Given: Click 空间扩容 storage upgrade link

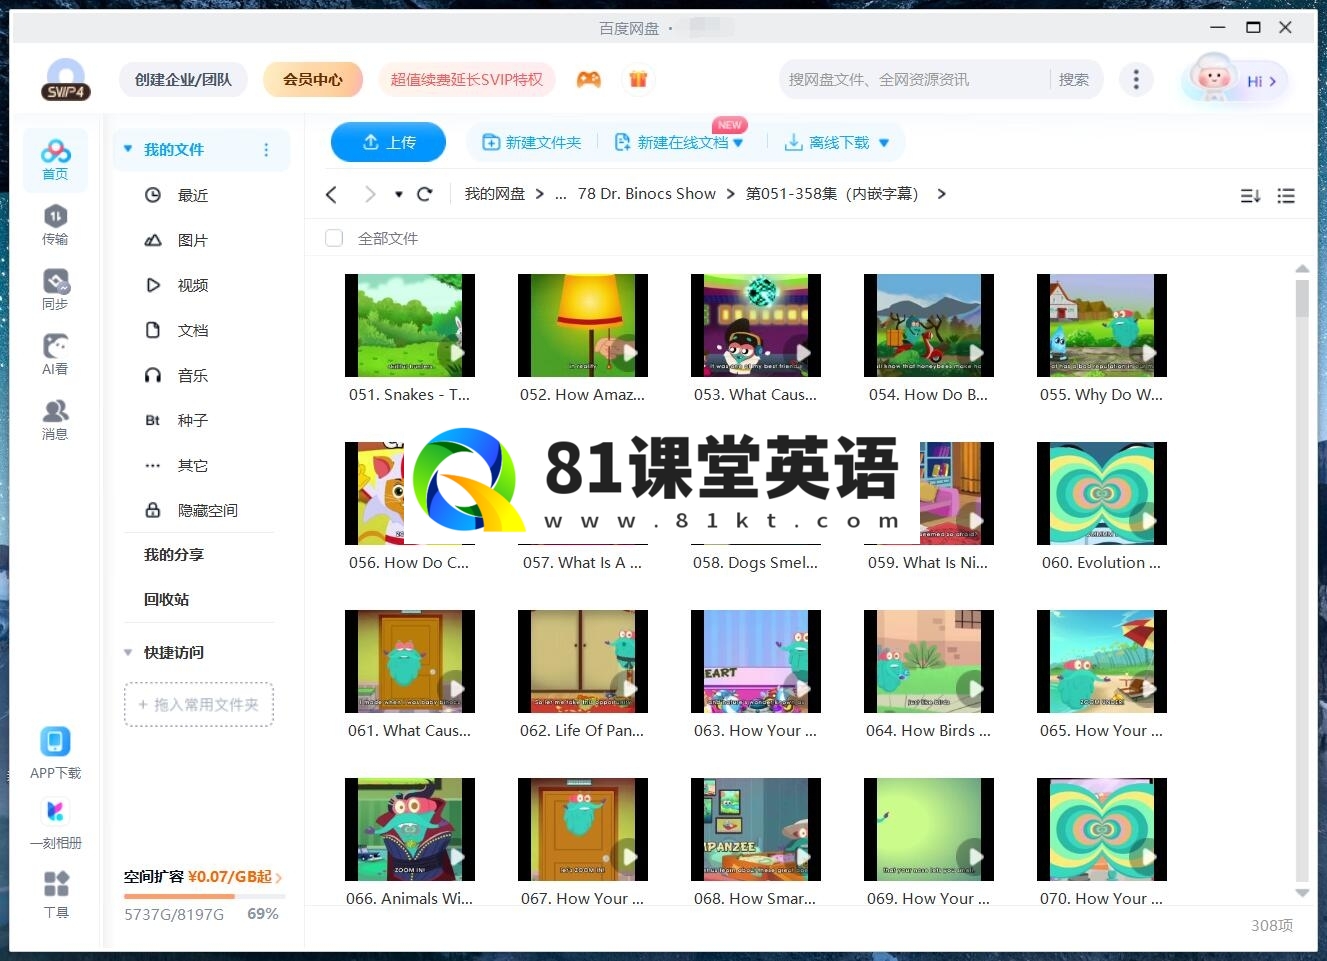Looking at the screenshot, I should coord(203,877).
